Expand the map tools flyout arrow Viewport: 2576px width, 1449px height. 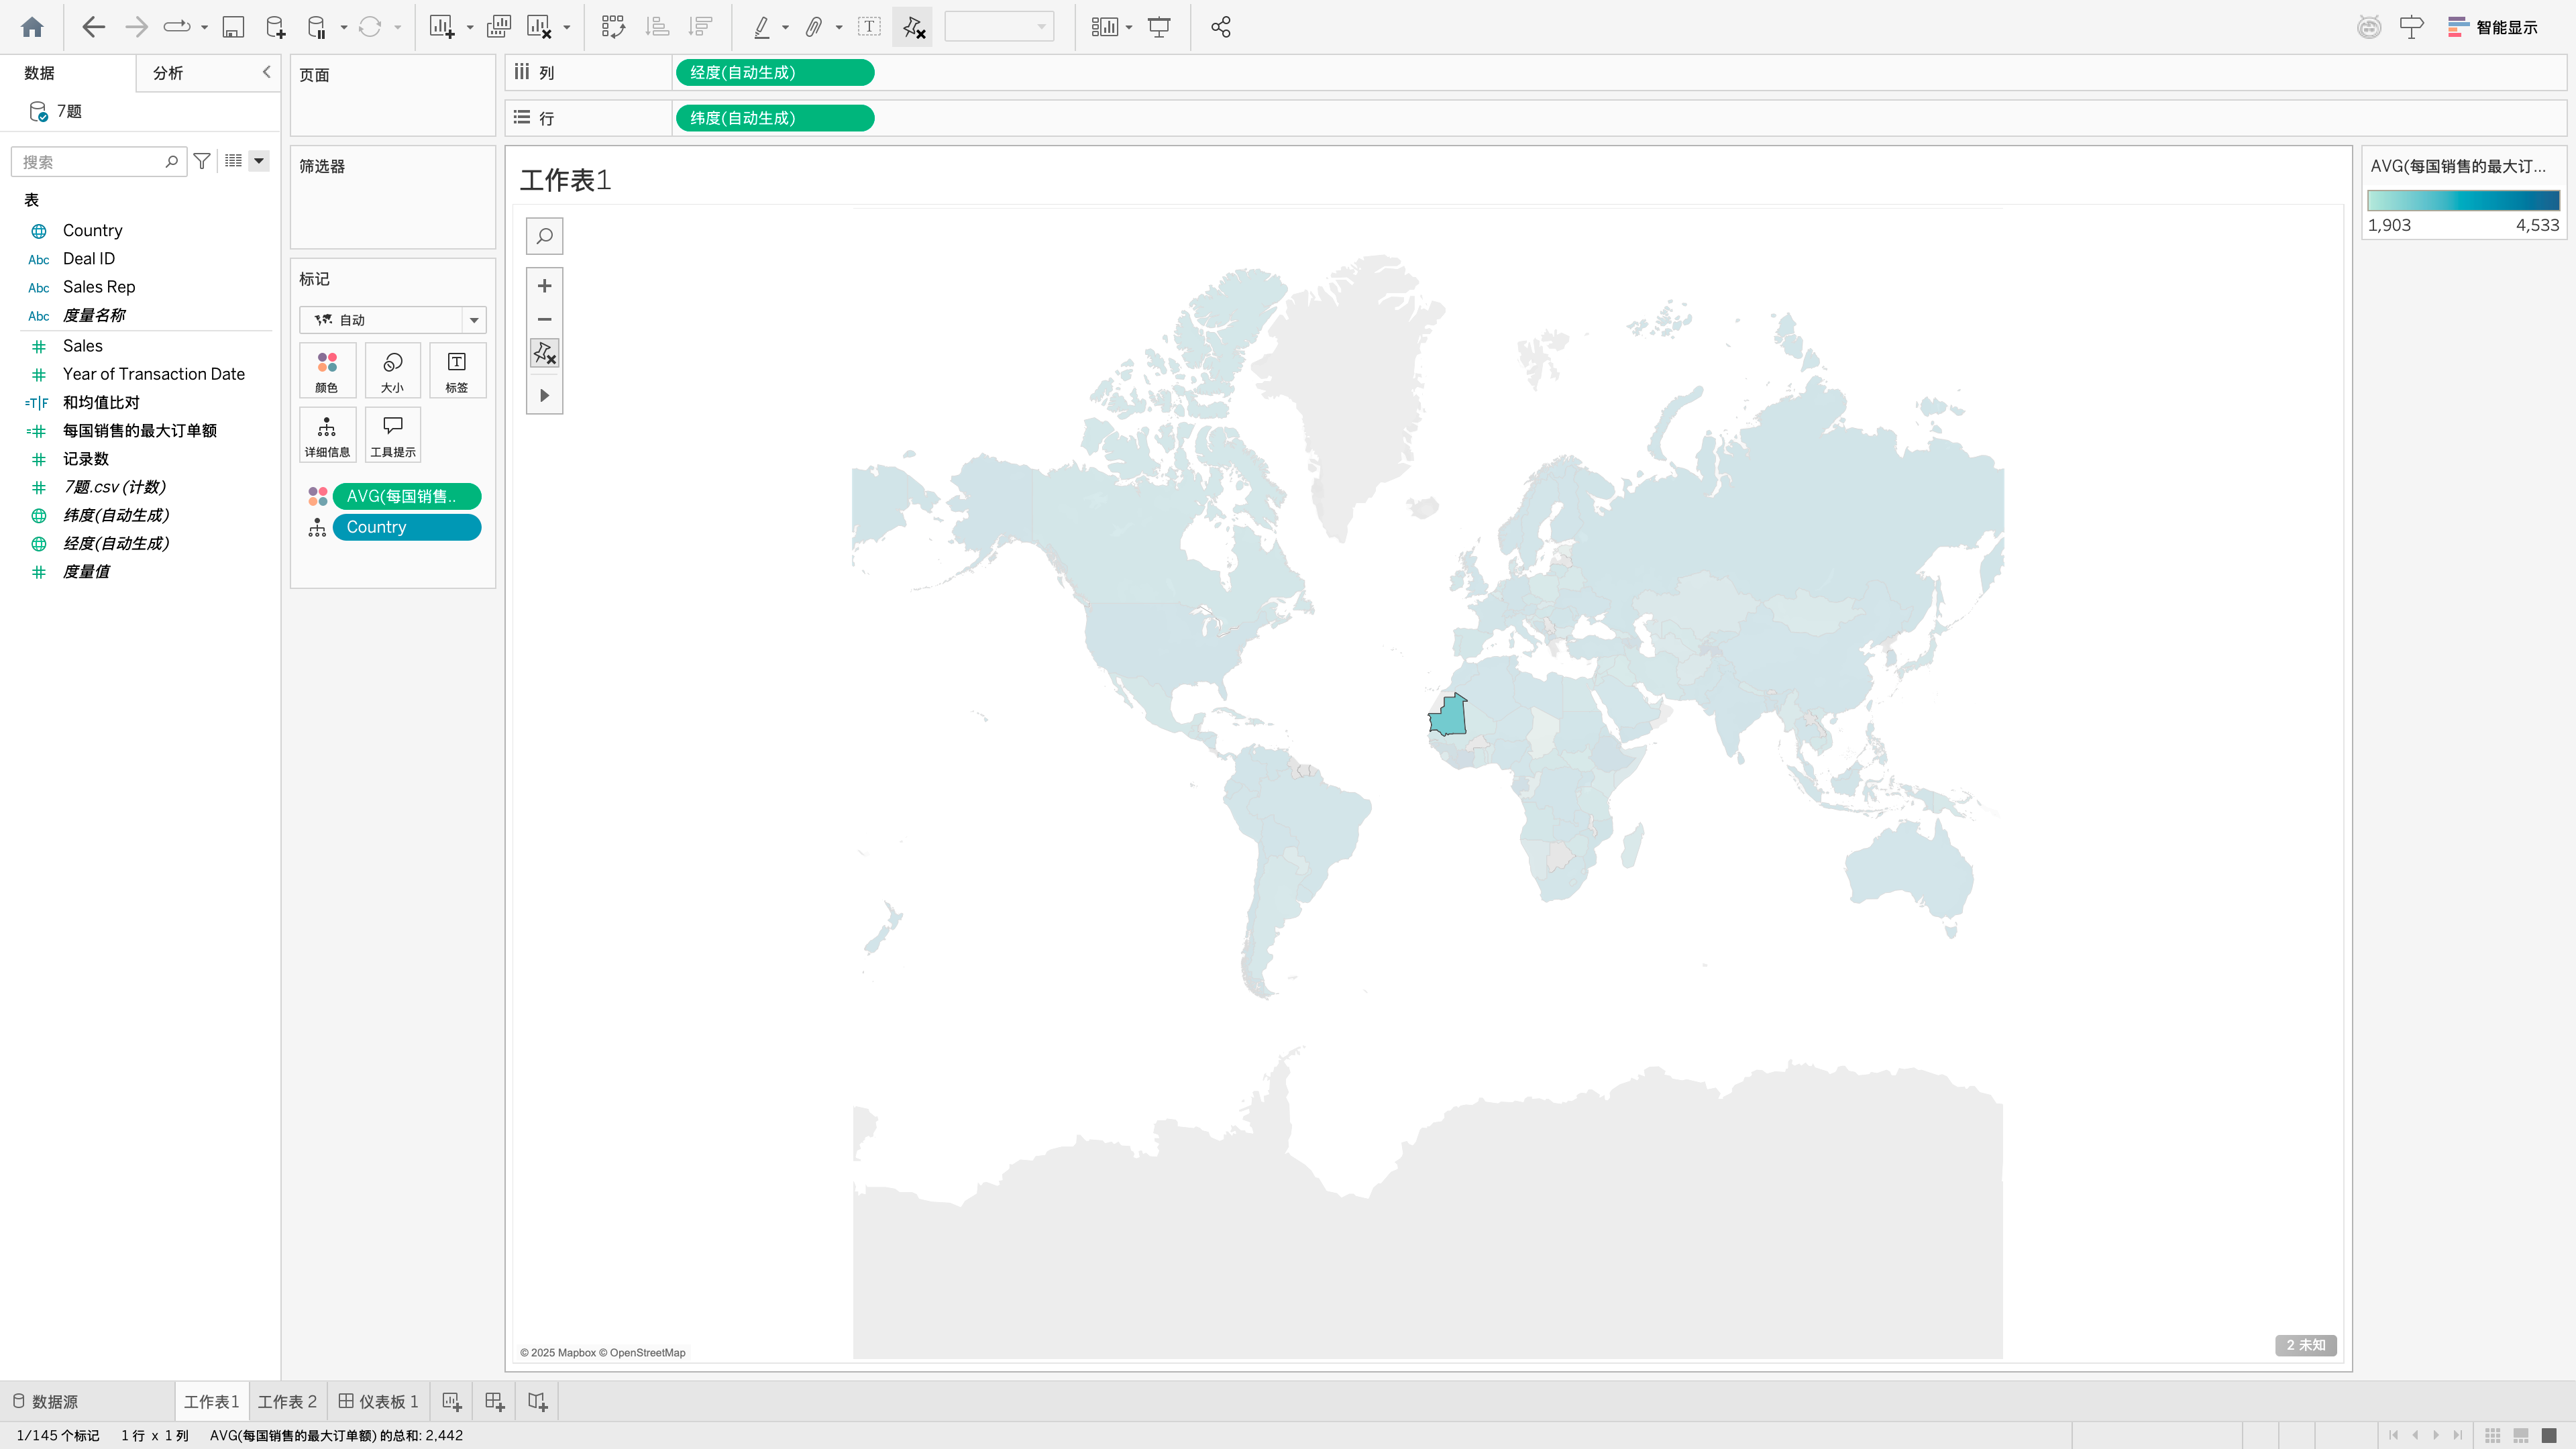[x=544, y=395]
